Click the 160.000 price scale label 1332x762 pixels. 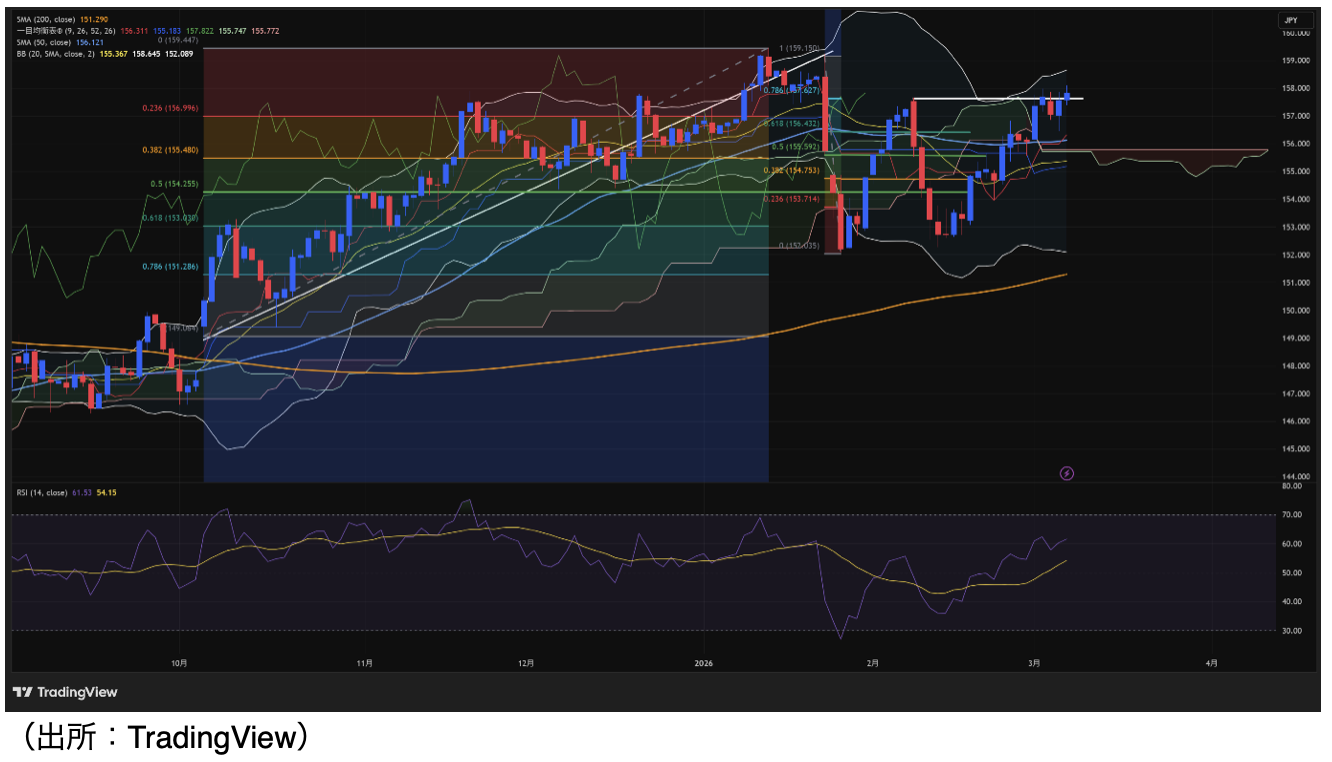[1296, 33]
